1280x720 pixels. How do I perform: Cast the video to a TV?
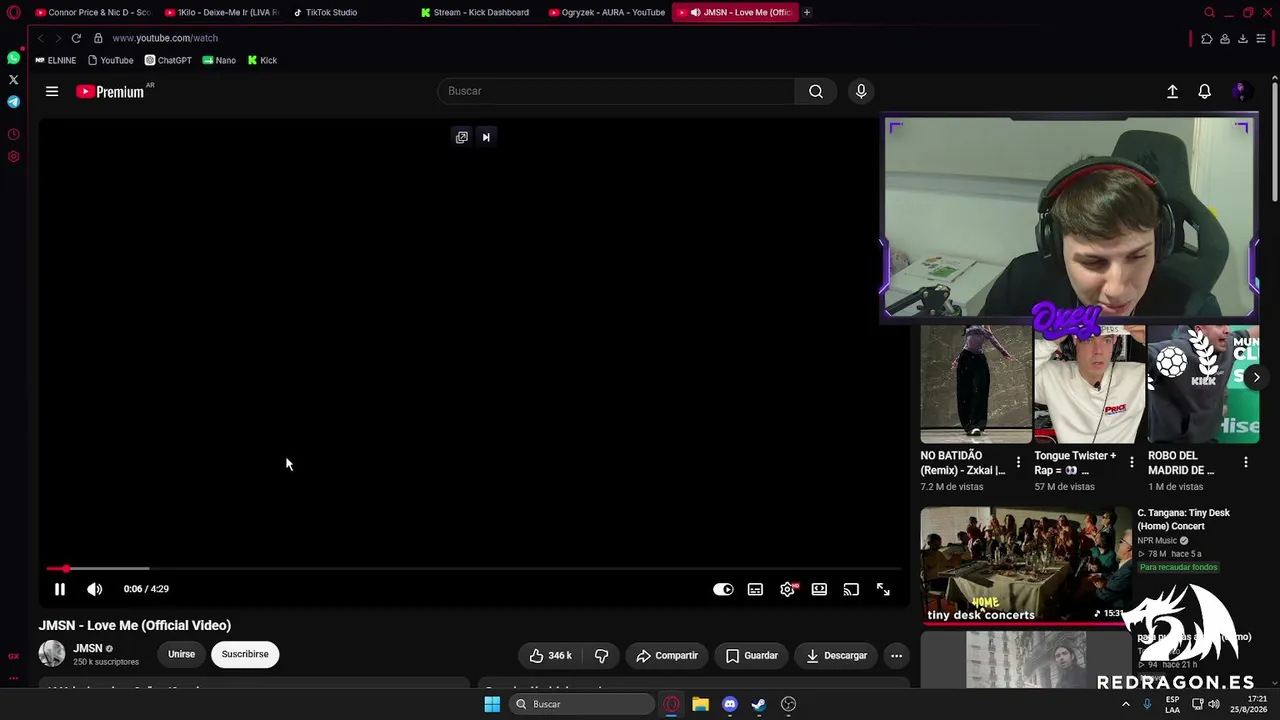851,589
